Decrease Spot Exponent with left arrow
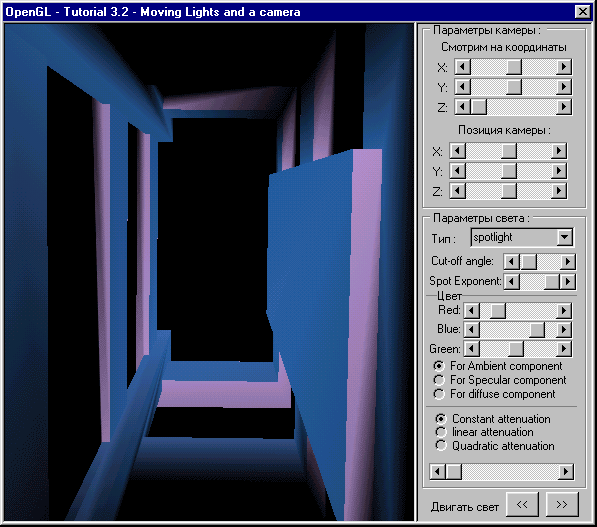The image size is (597, 527). coord(511,282)
